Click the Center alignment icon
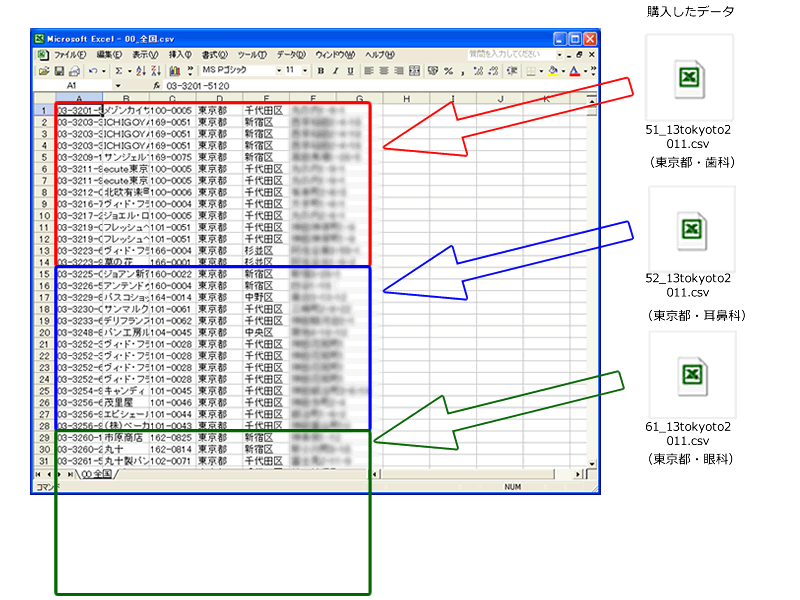The width and height of the screenshot is (800, 600). [x=383, y=71]
